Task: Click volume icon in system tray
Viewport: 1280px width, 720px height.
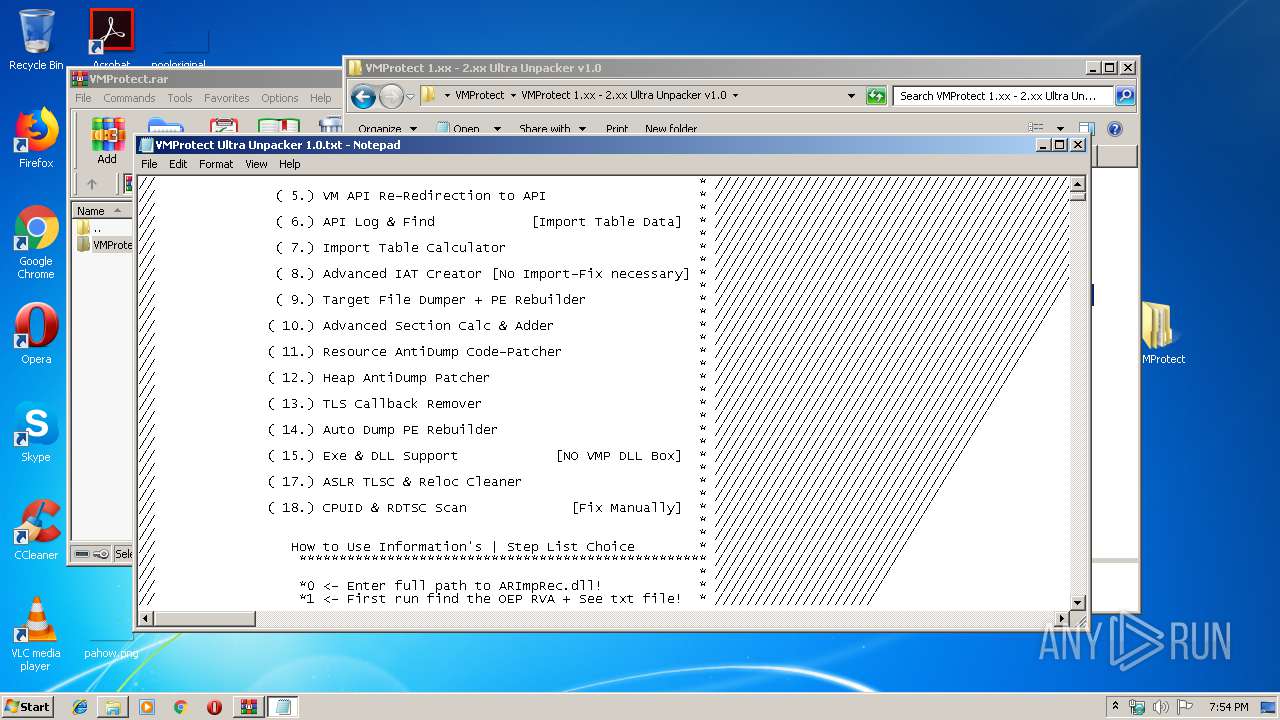Action: [x=1161, y=706]
